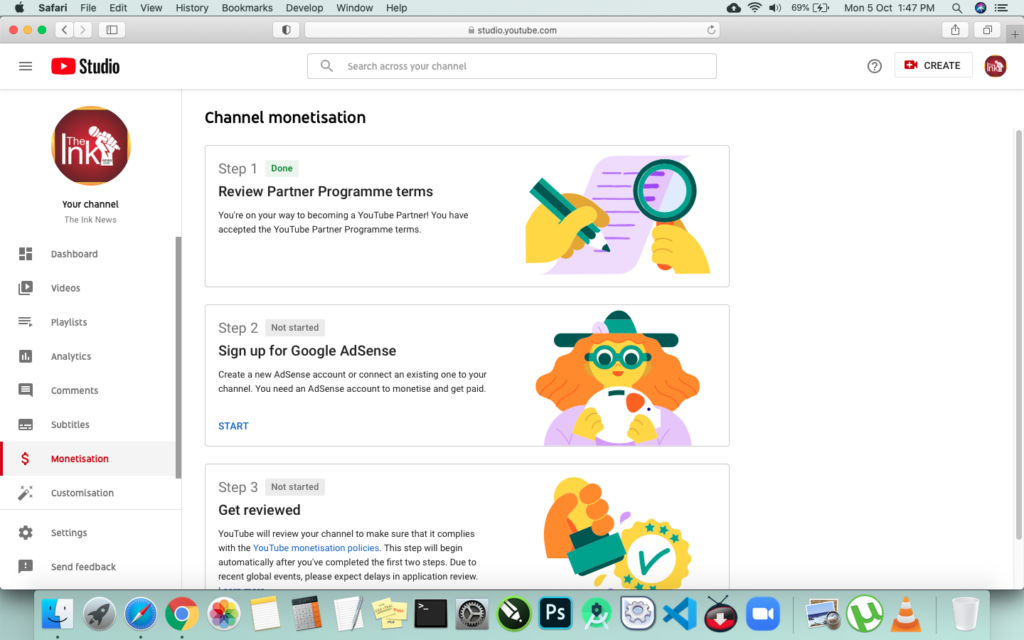Open Terminal from the Dock

(431, 614)
